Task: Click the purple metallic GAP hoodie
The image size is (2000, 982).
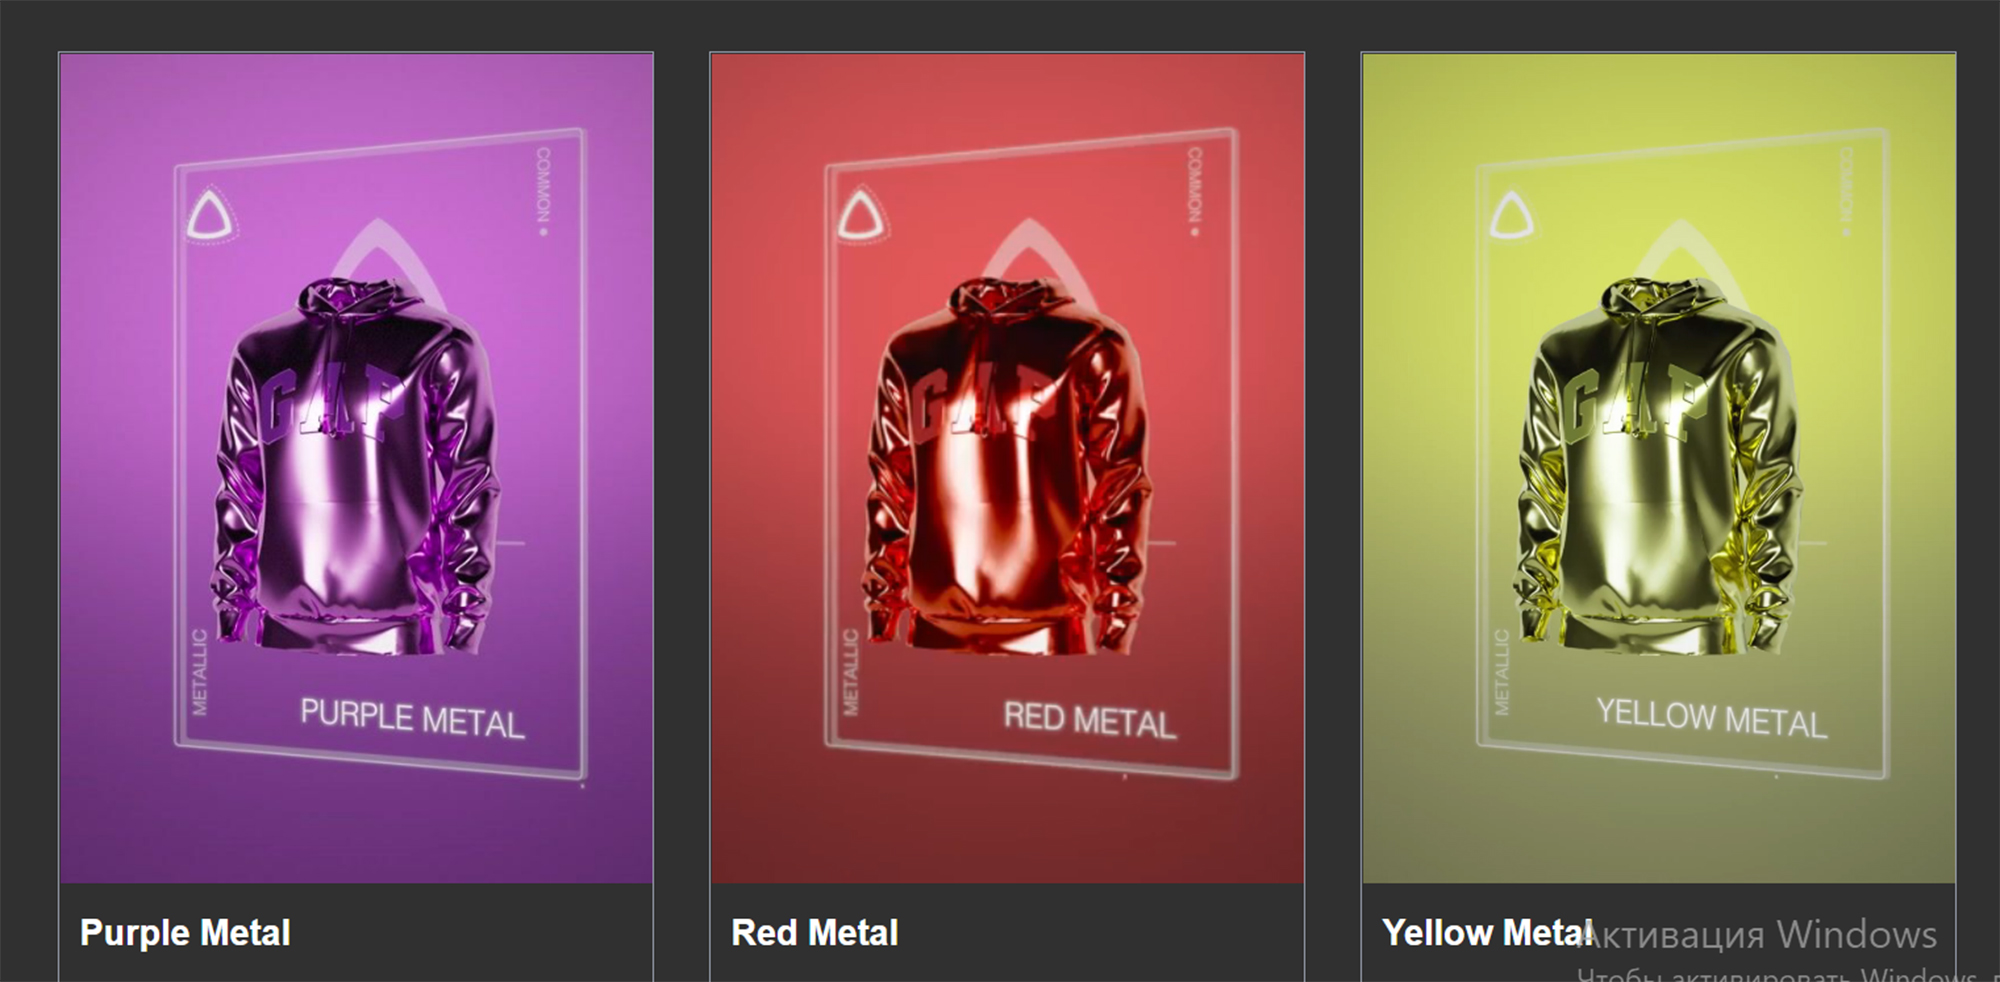Action: tap(356, 468)
